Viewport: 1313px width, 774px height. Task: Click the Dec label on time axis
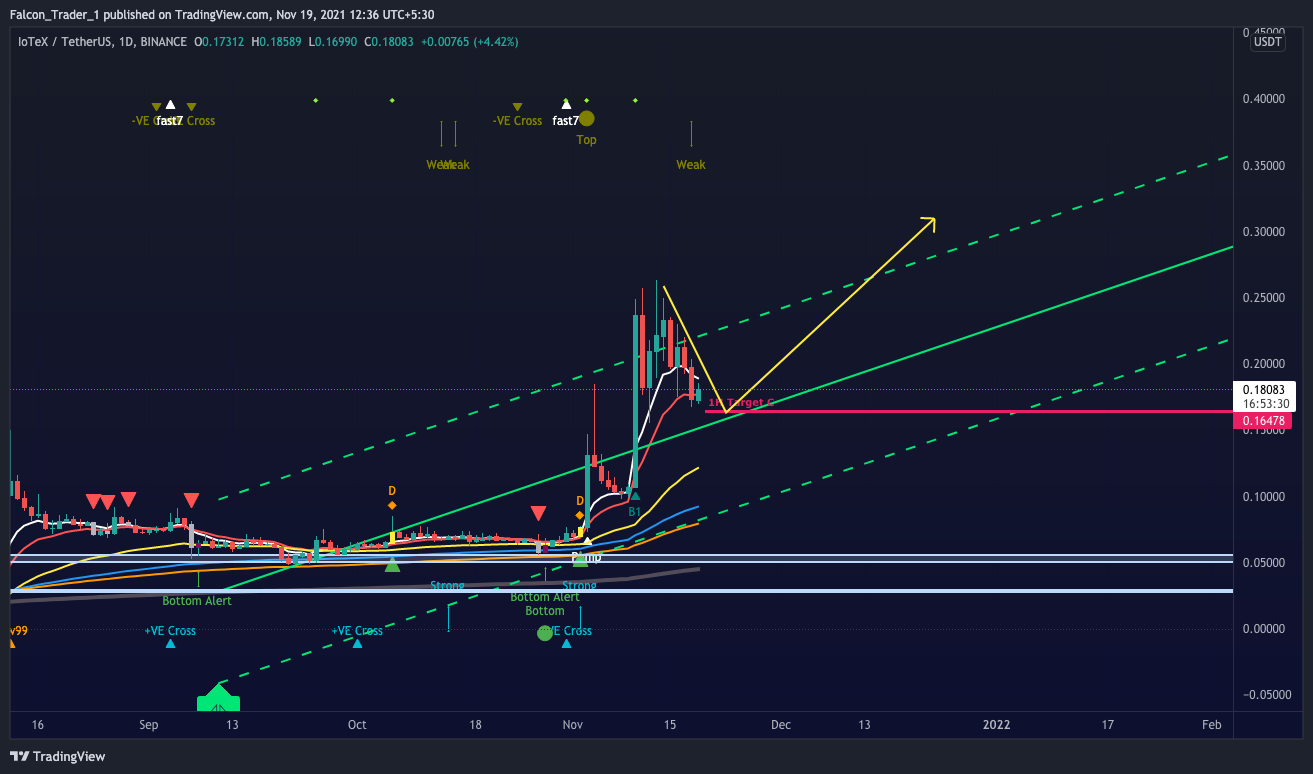(780, 725)
